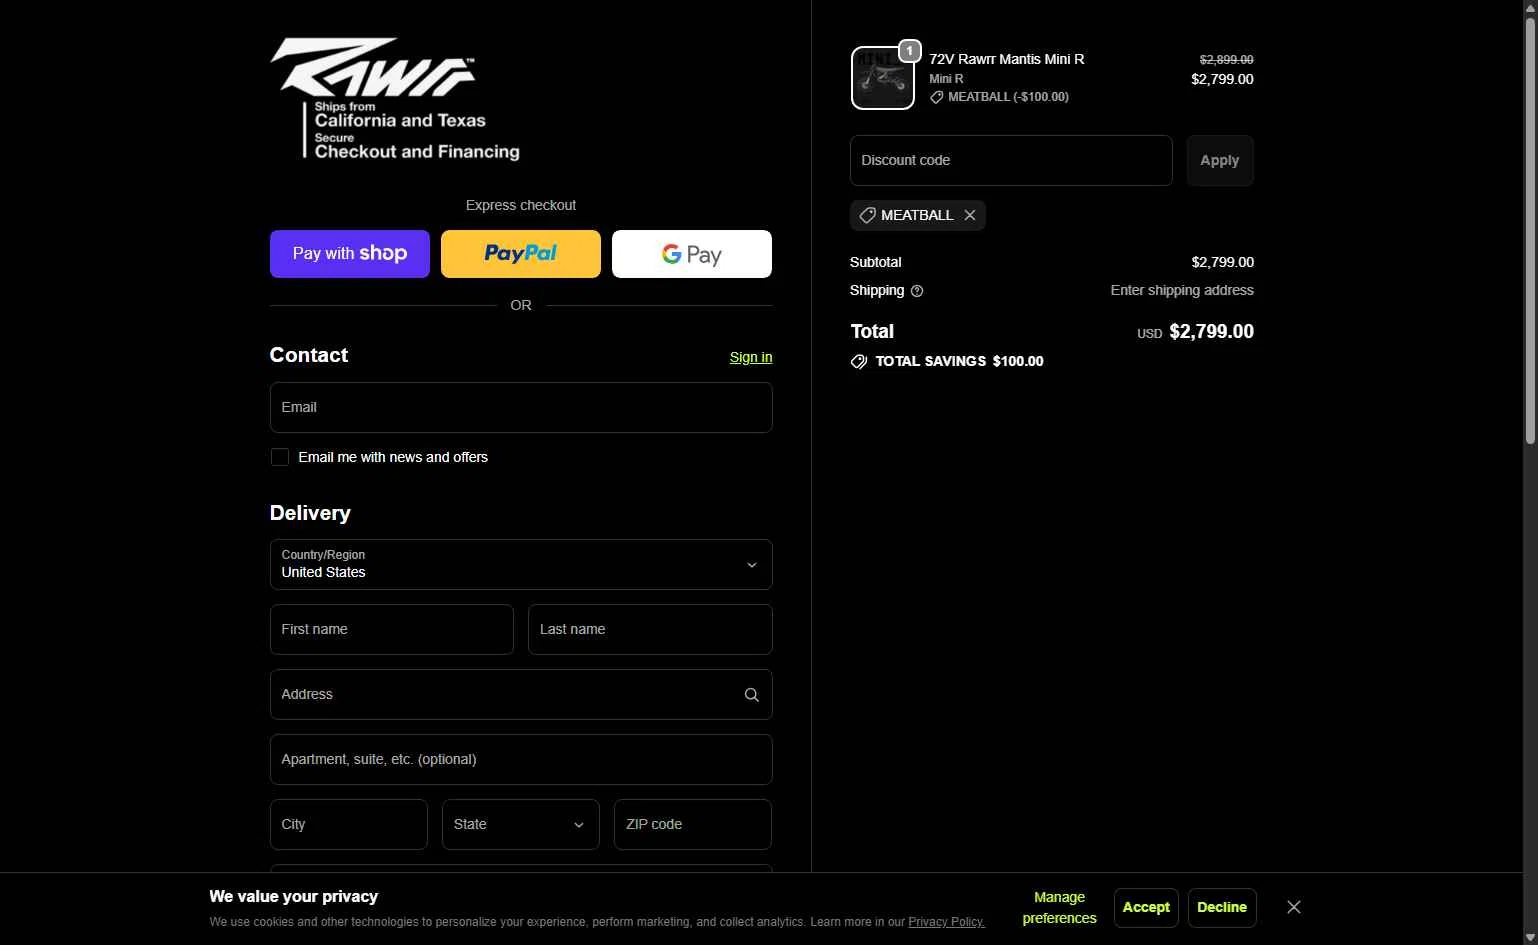Close the privacy banner
Viewport: 1538px width, 945px height.
(1294, 907)
